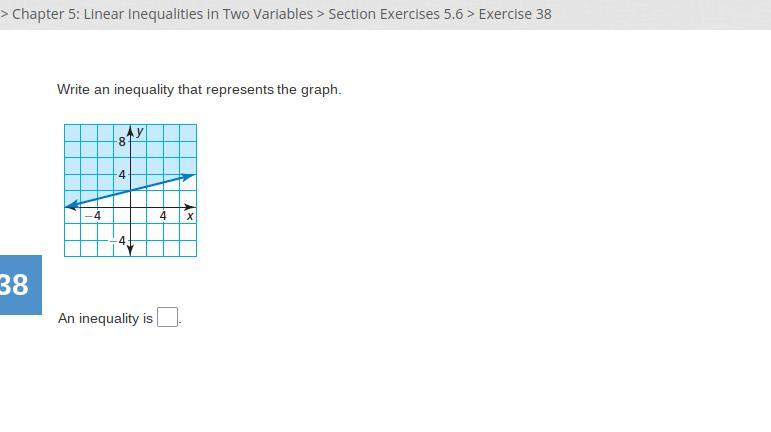Click the 'An inequality is' label text
The image size is (771, 432).
pos(105,318)
